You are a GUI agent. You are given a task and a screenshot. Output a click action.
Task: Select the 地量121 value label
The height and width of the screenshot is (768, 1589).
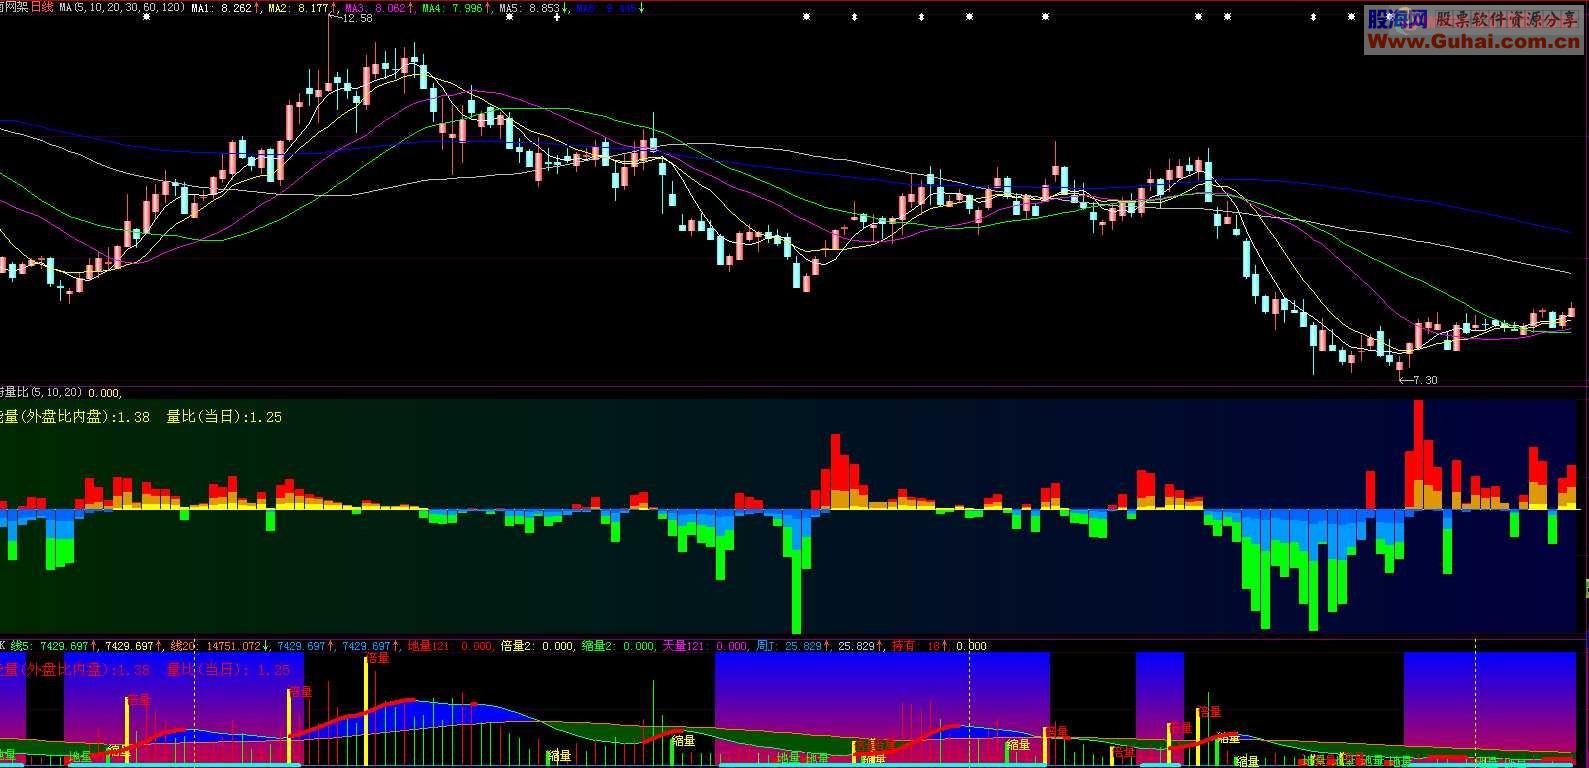[450, 646]
